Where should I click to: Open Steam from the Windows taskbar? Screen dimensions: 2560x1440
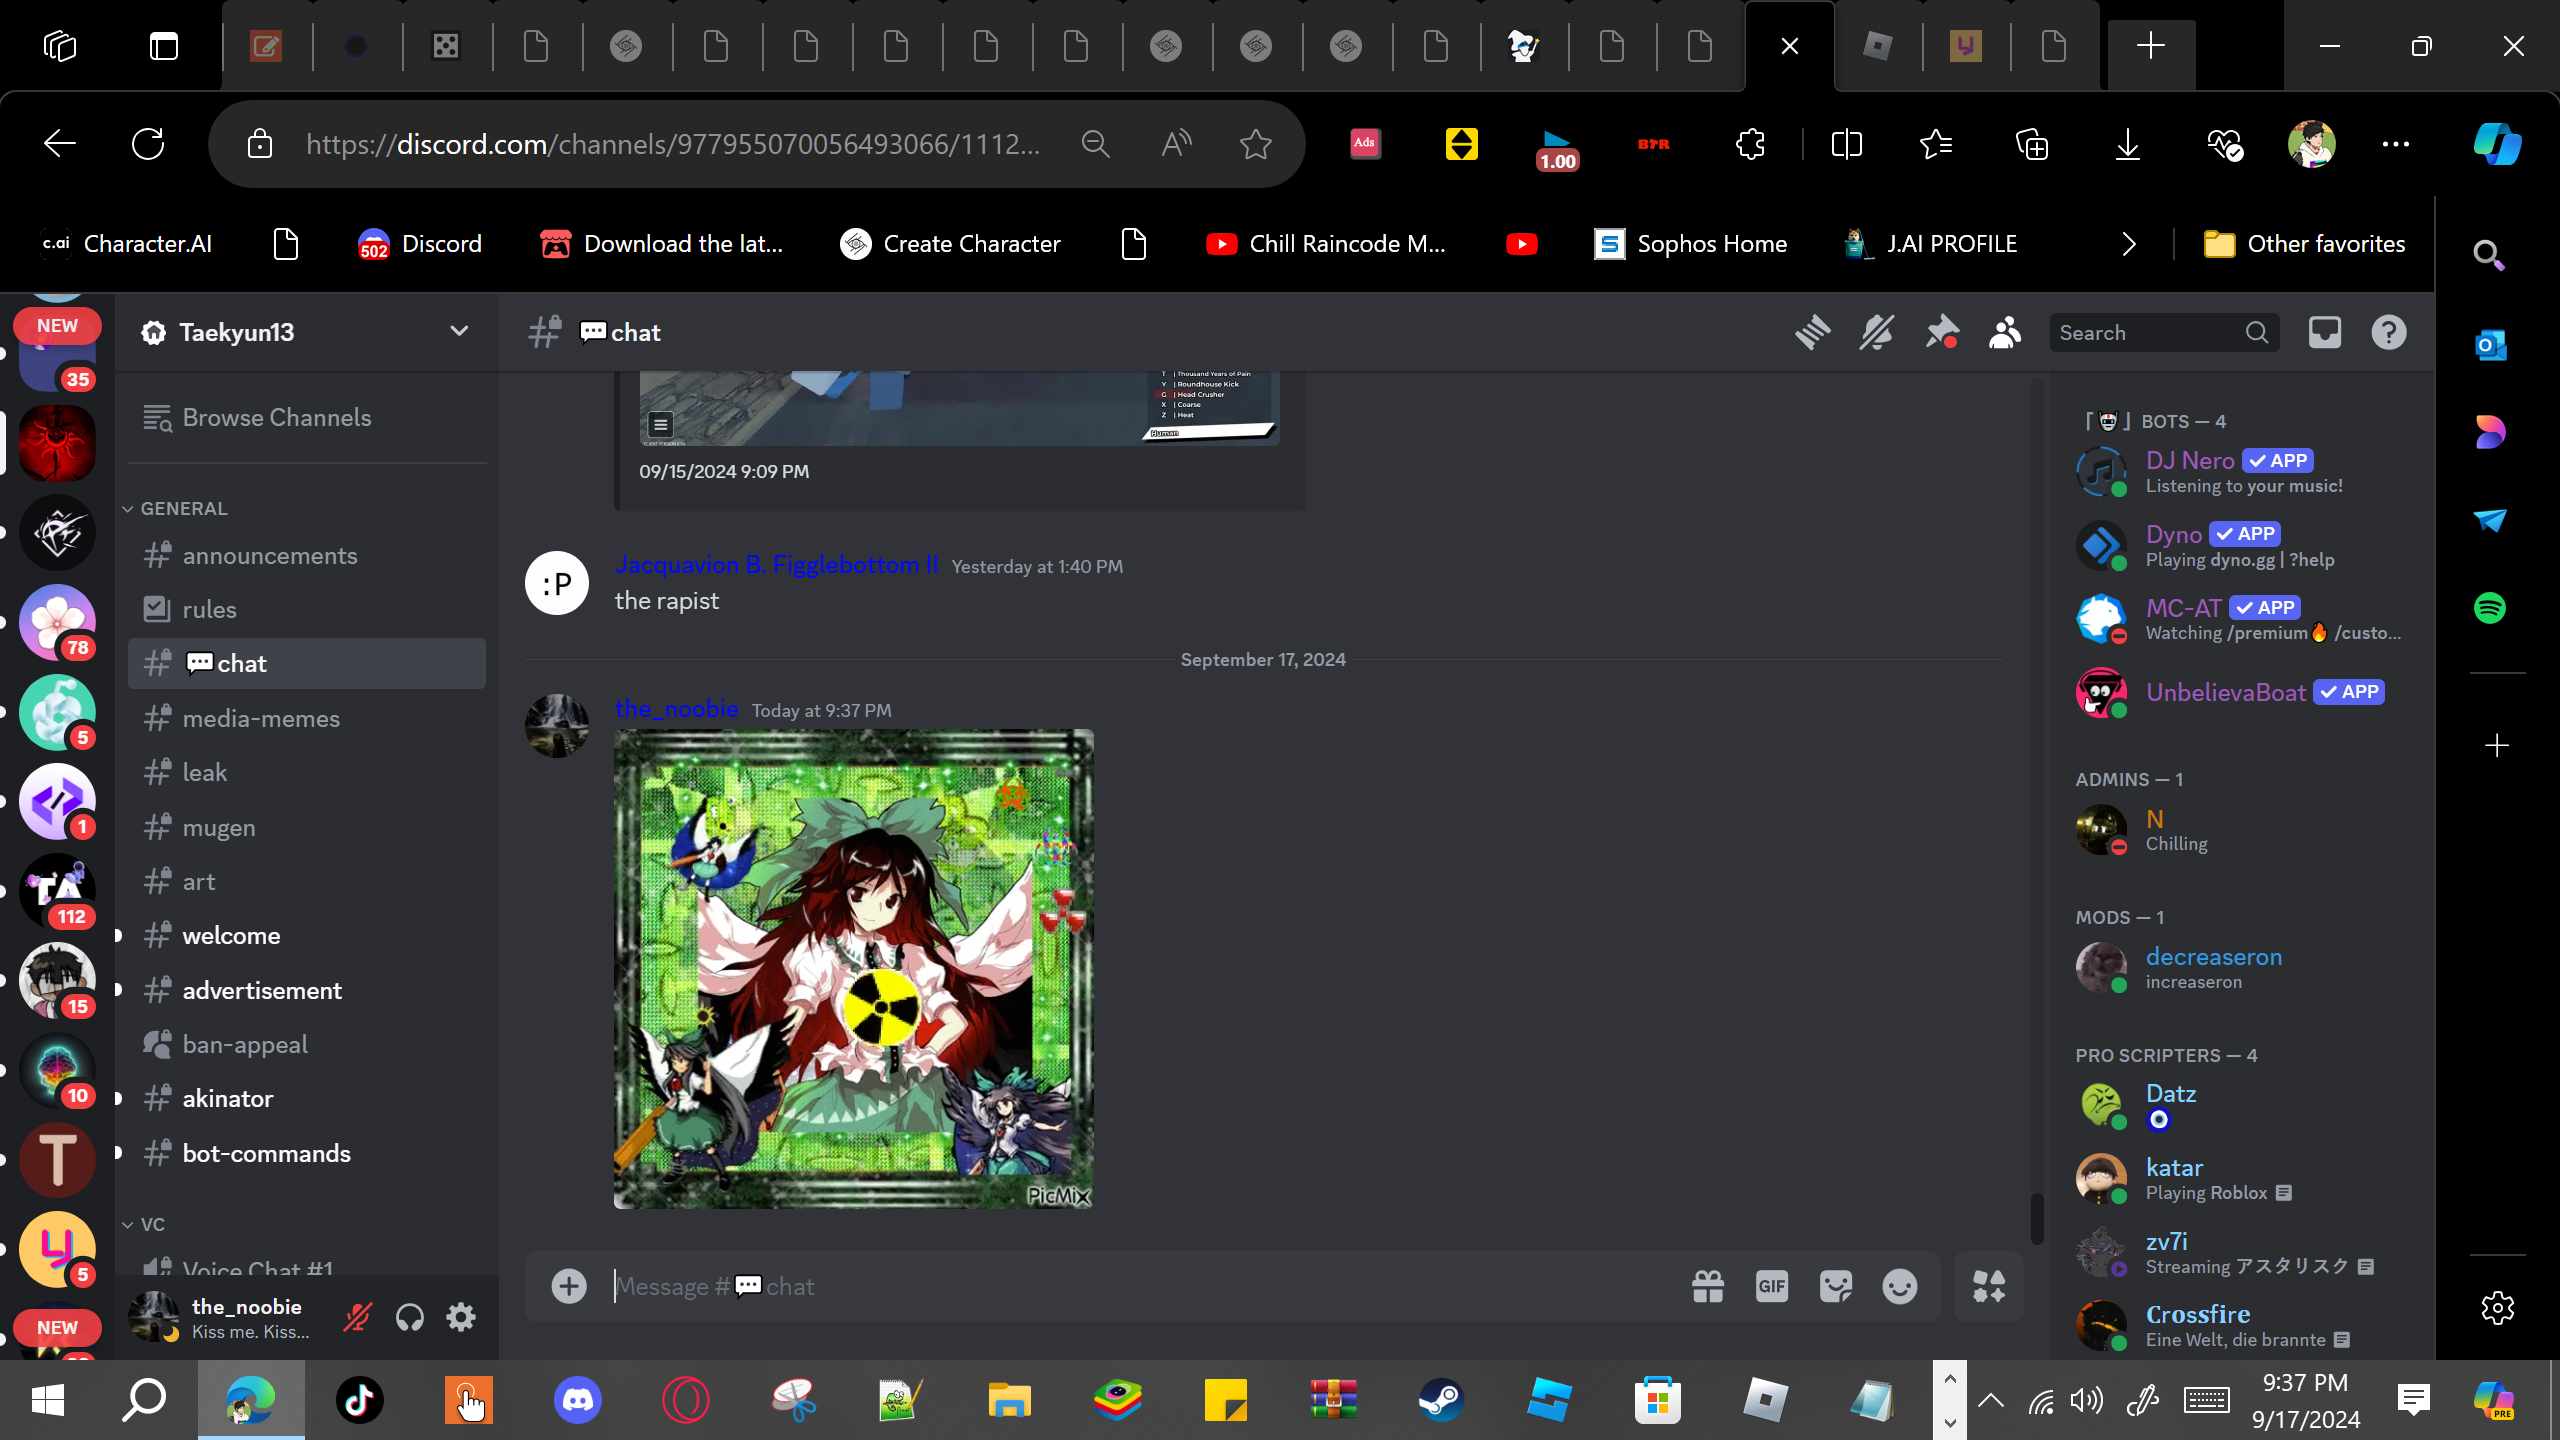pos(1441,1400)
